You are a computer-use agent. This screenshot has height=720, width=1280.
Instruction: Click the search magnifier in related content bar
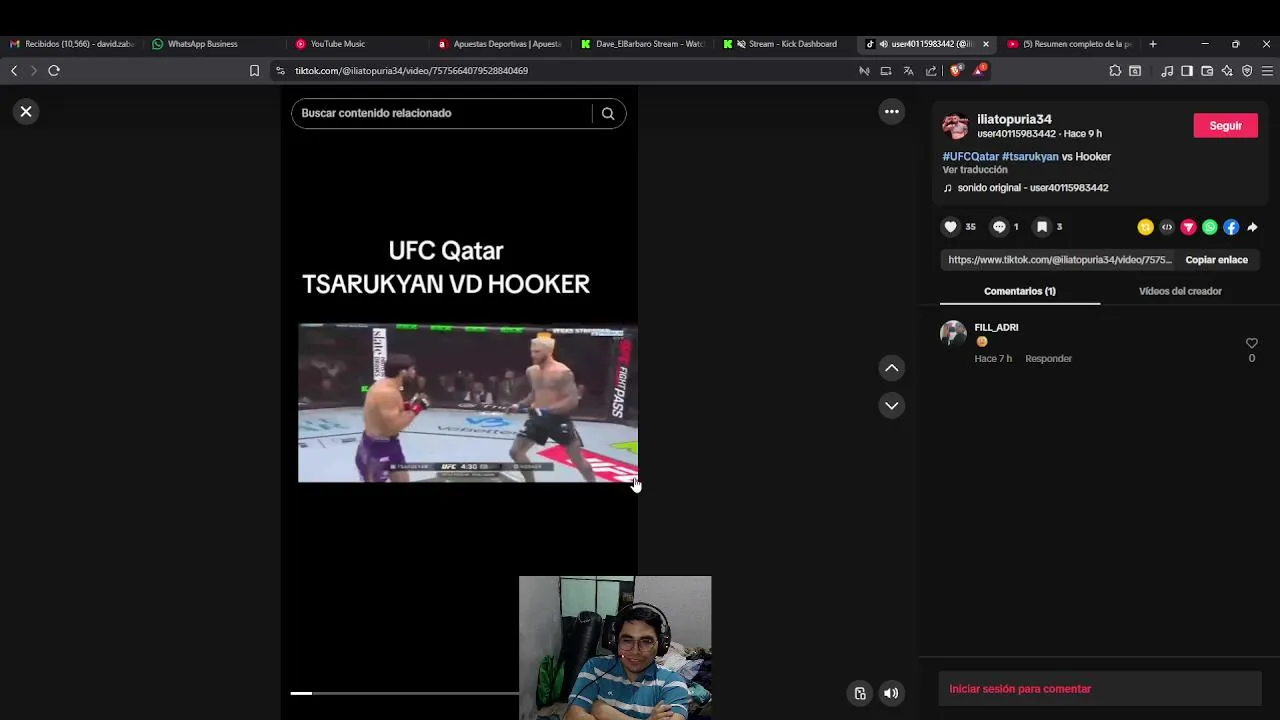coord(608,113)
